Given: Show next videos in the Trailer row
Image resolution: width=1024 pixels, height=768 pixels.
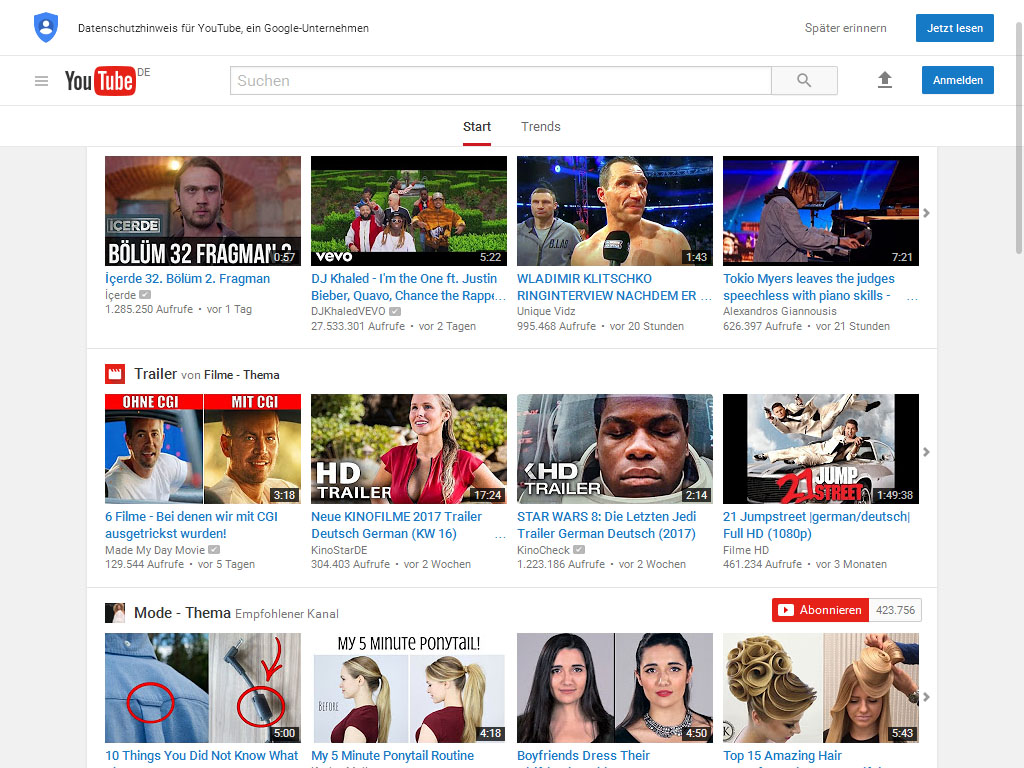Looking at the screenshot, I should click(926, 452).
